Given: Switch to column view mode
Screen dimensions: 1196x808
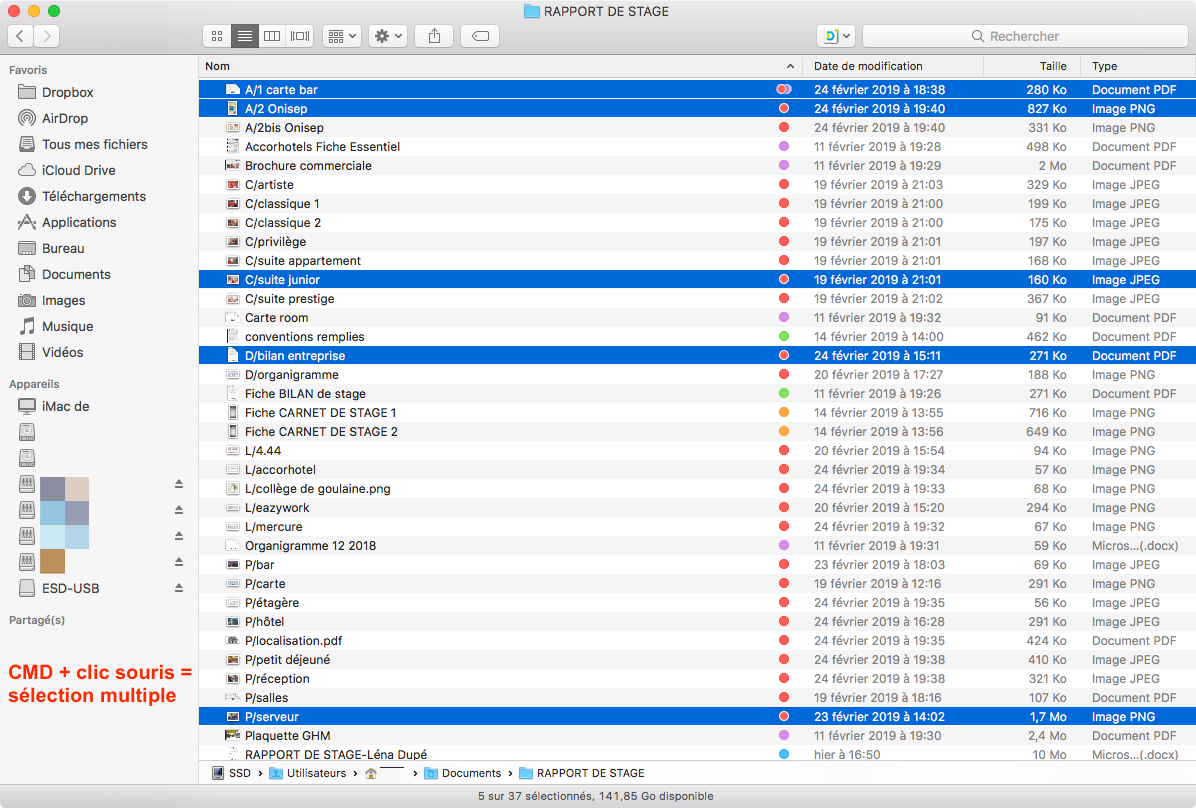Looking at the screenshot, I should coord(272,36).
